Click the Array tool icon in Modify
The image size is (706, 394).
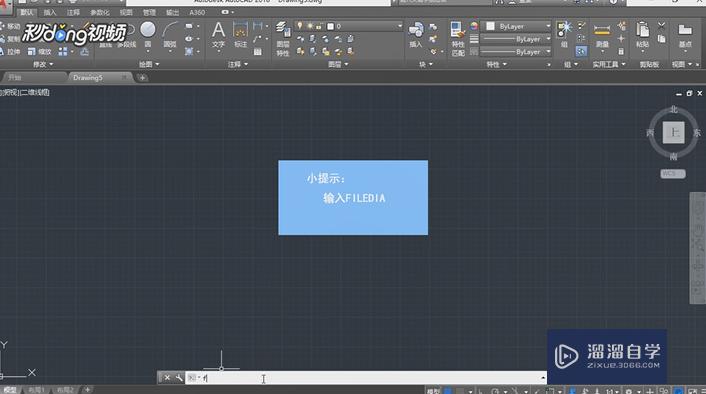click(63, 52)
